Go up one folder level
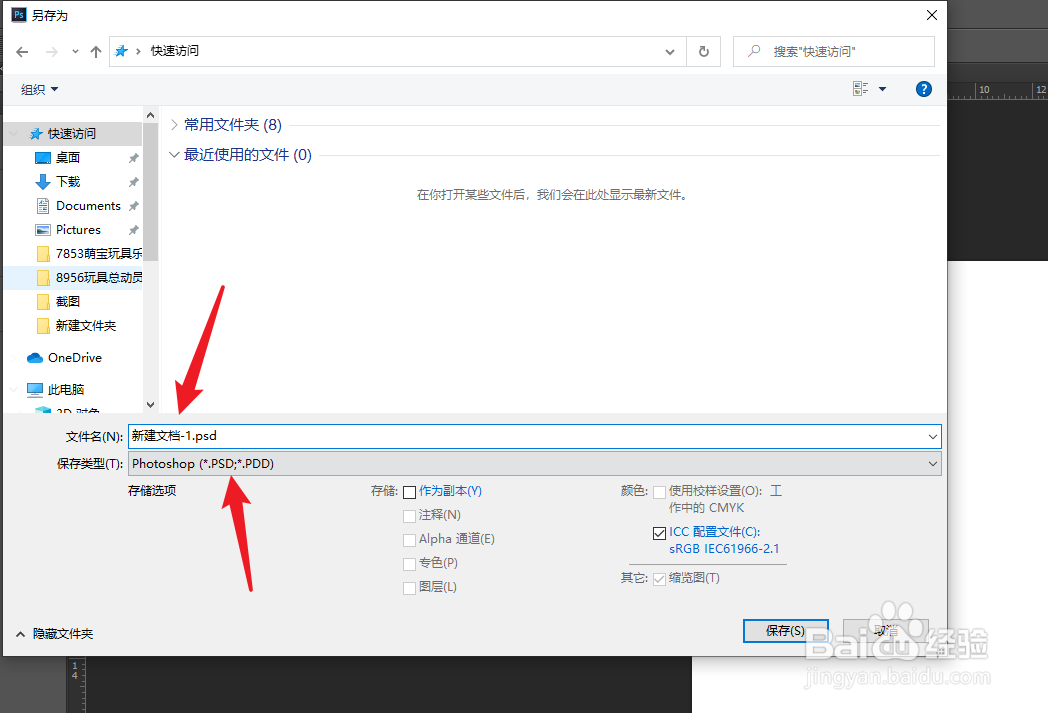This screenshot has height=713, width=1048. (96, 51)
